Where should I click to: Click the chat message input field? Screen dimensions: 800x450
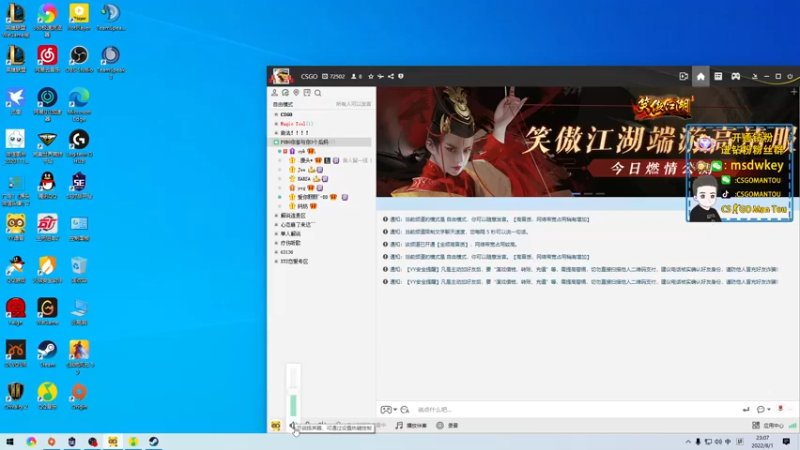pos(577,410)
